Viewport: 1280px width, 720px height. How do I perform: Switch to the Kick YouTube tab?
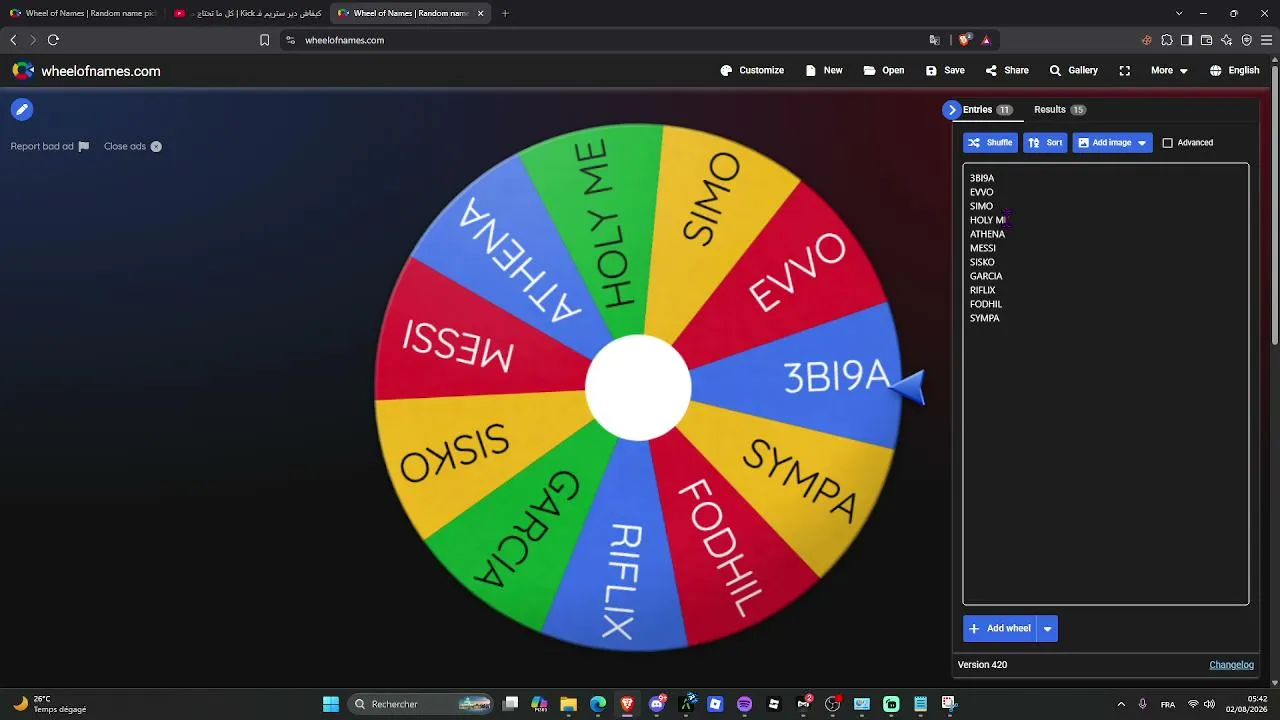(x=247, y=13)
